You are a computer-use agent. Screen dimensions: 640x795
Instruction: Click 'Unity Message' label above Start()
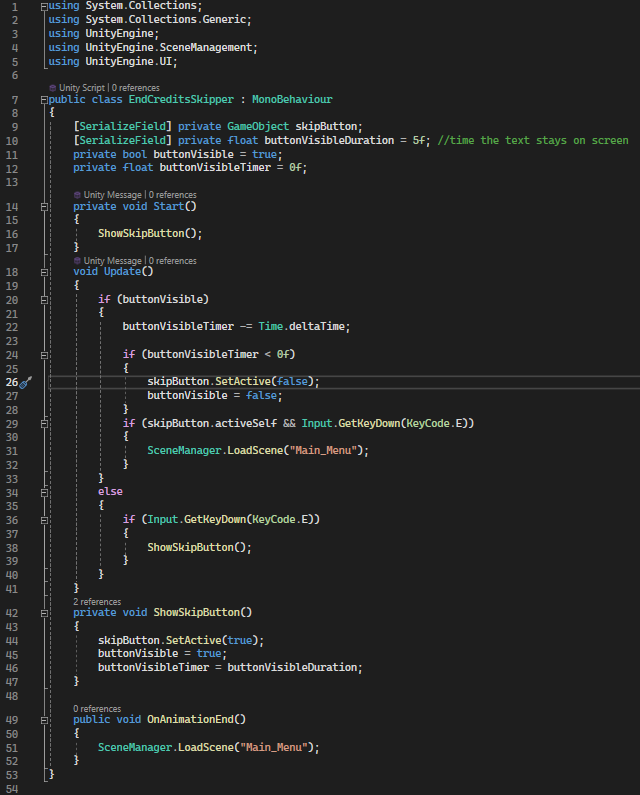[x=113, y=195]
